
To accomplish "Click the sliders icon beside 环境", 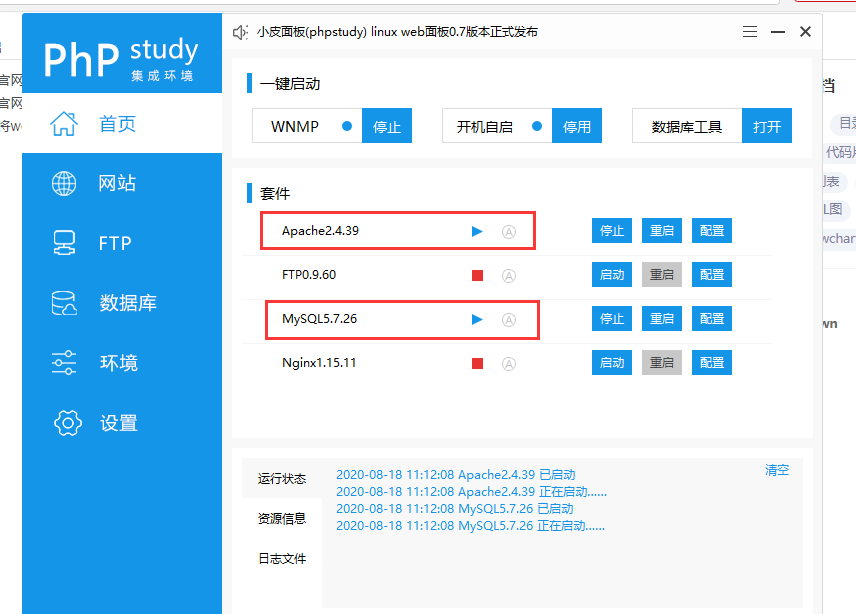I will (64, 363).
